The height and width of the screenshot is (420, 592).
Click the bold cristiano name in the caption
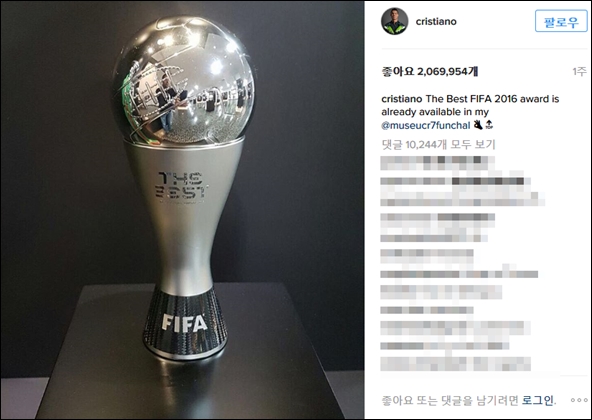(402, 99)
